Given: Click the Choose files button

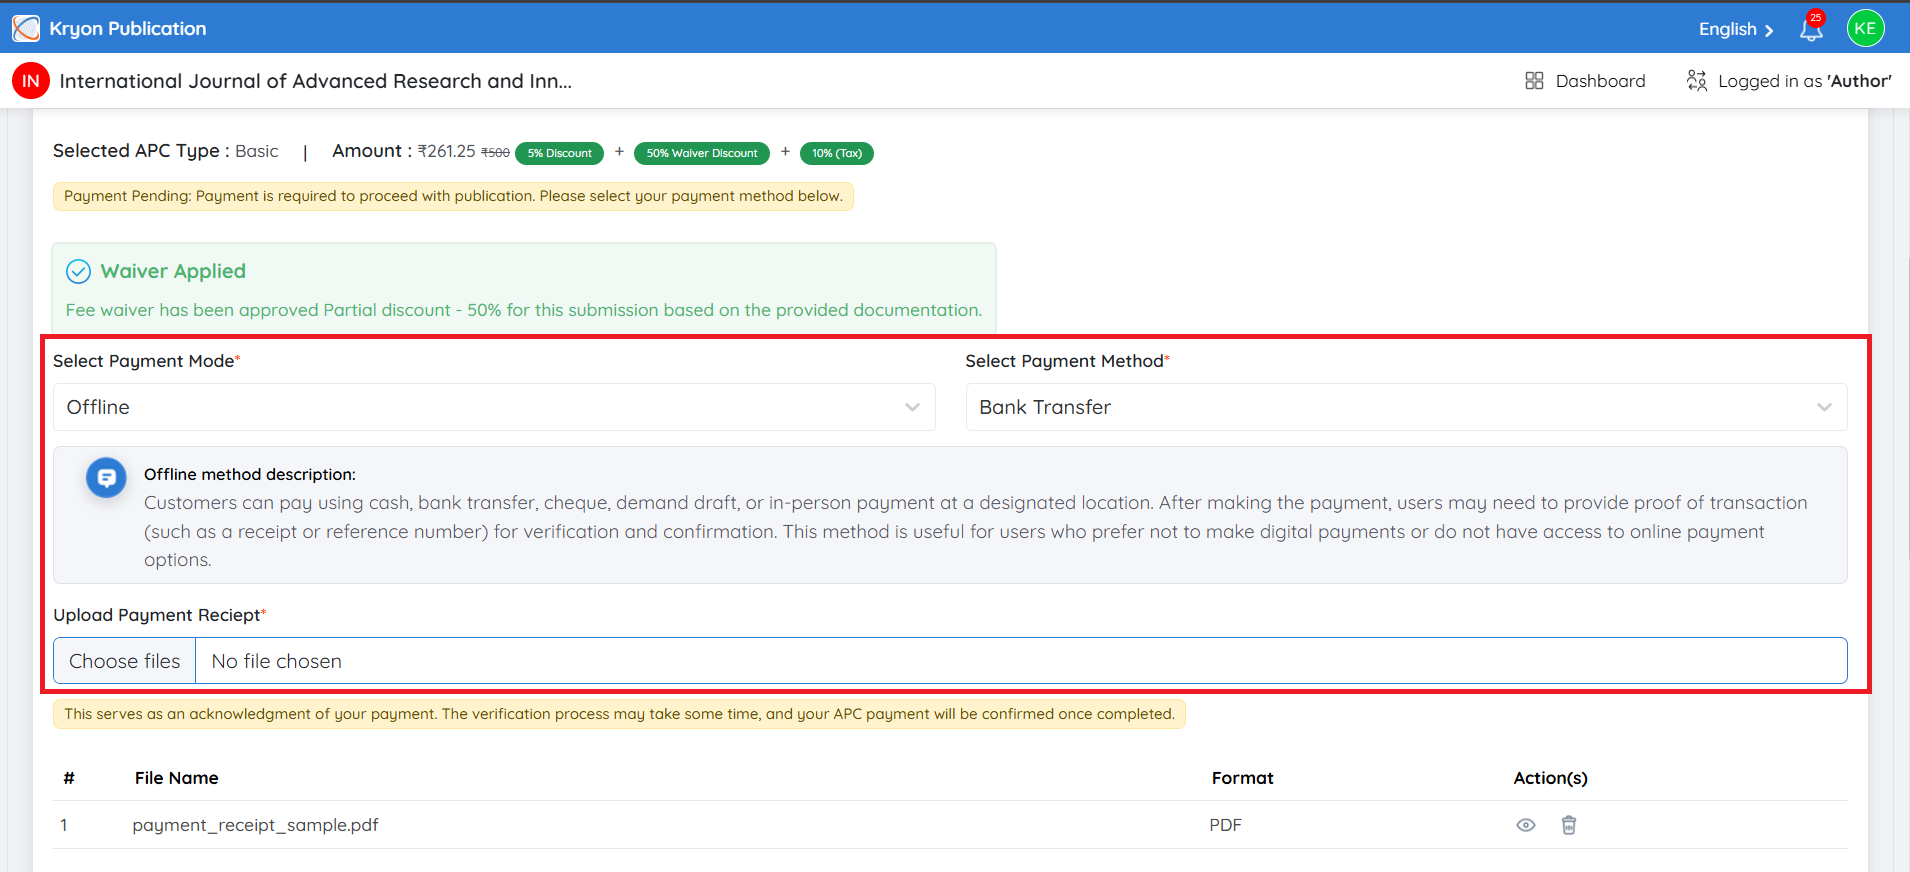Looking at the screenshot, I should click(125, 661).
